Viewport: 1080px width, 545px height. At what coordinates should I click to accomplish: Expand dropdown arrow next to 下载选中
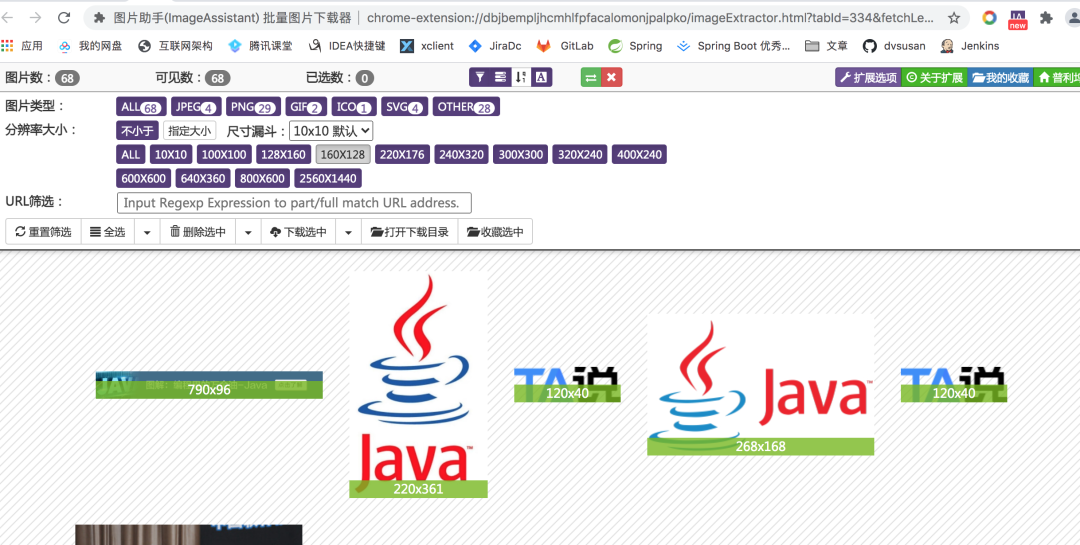pos(349,232)
